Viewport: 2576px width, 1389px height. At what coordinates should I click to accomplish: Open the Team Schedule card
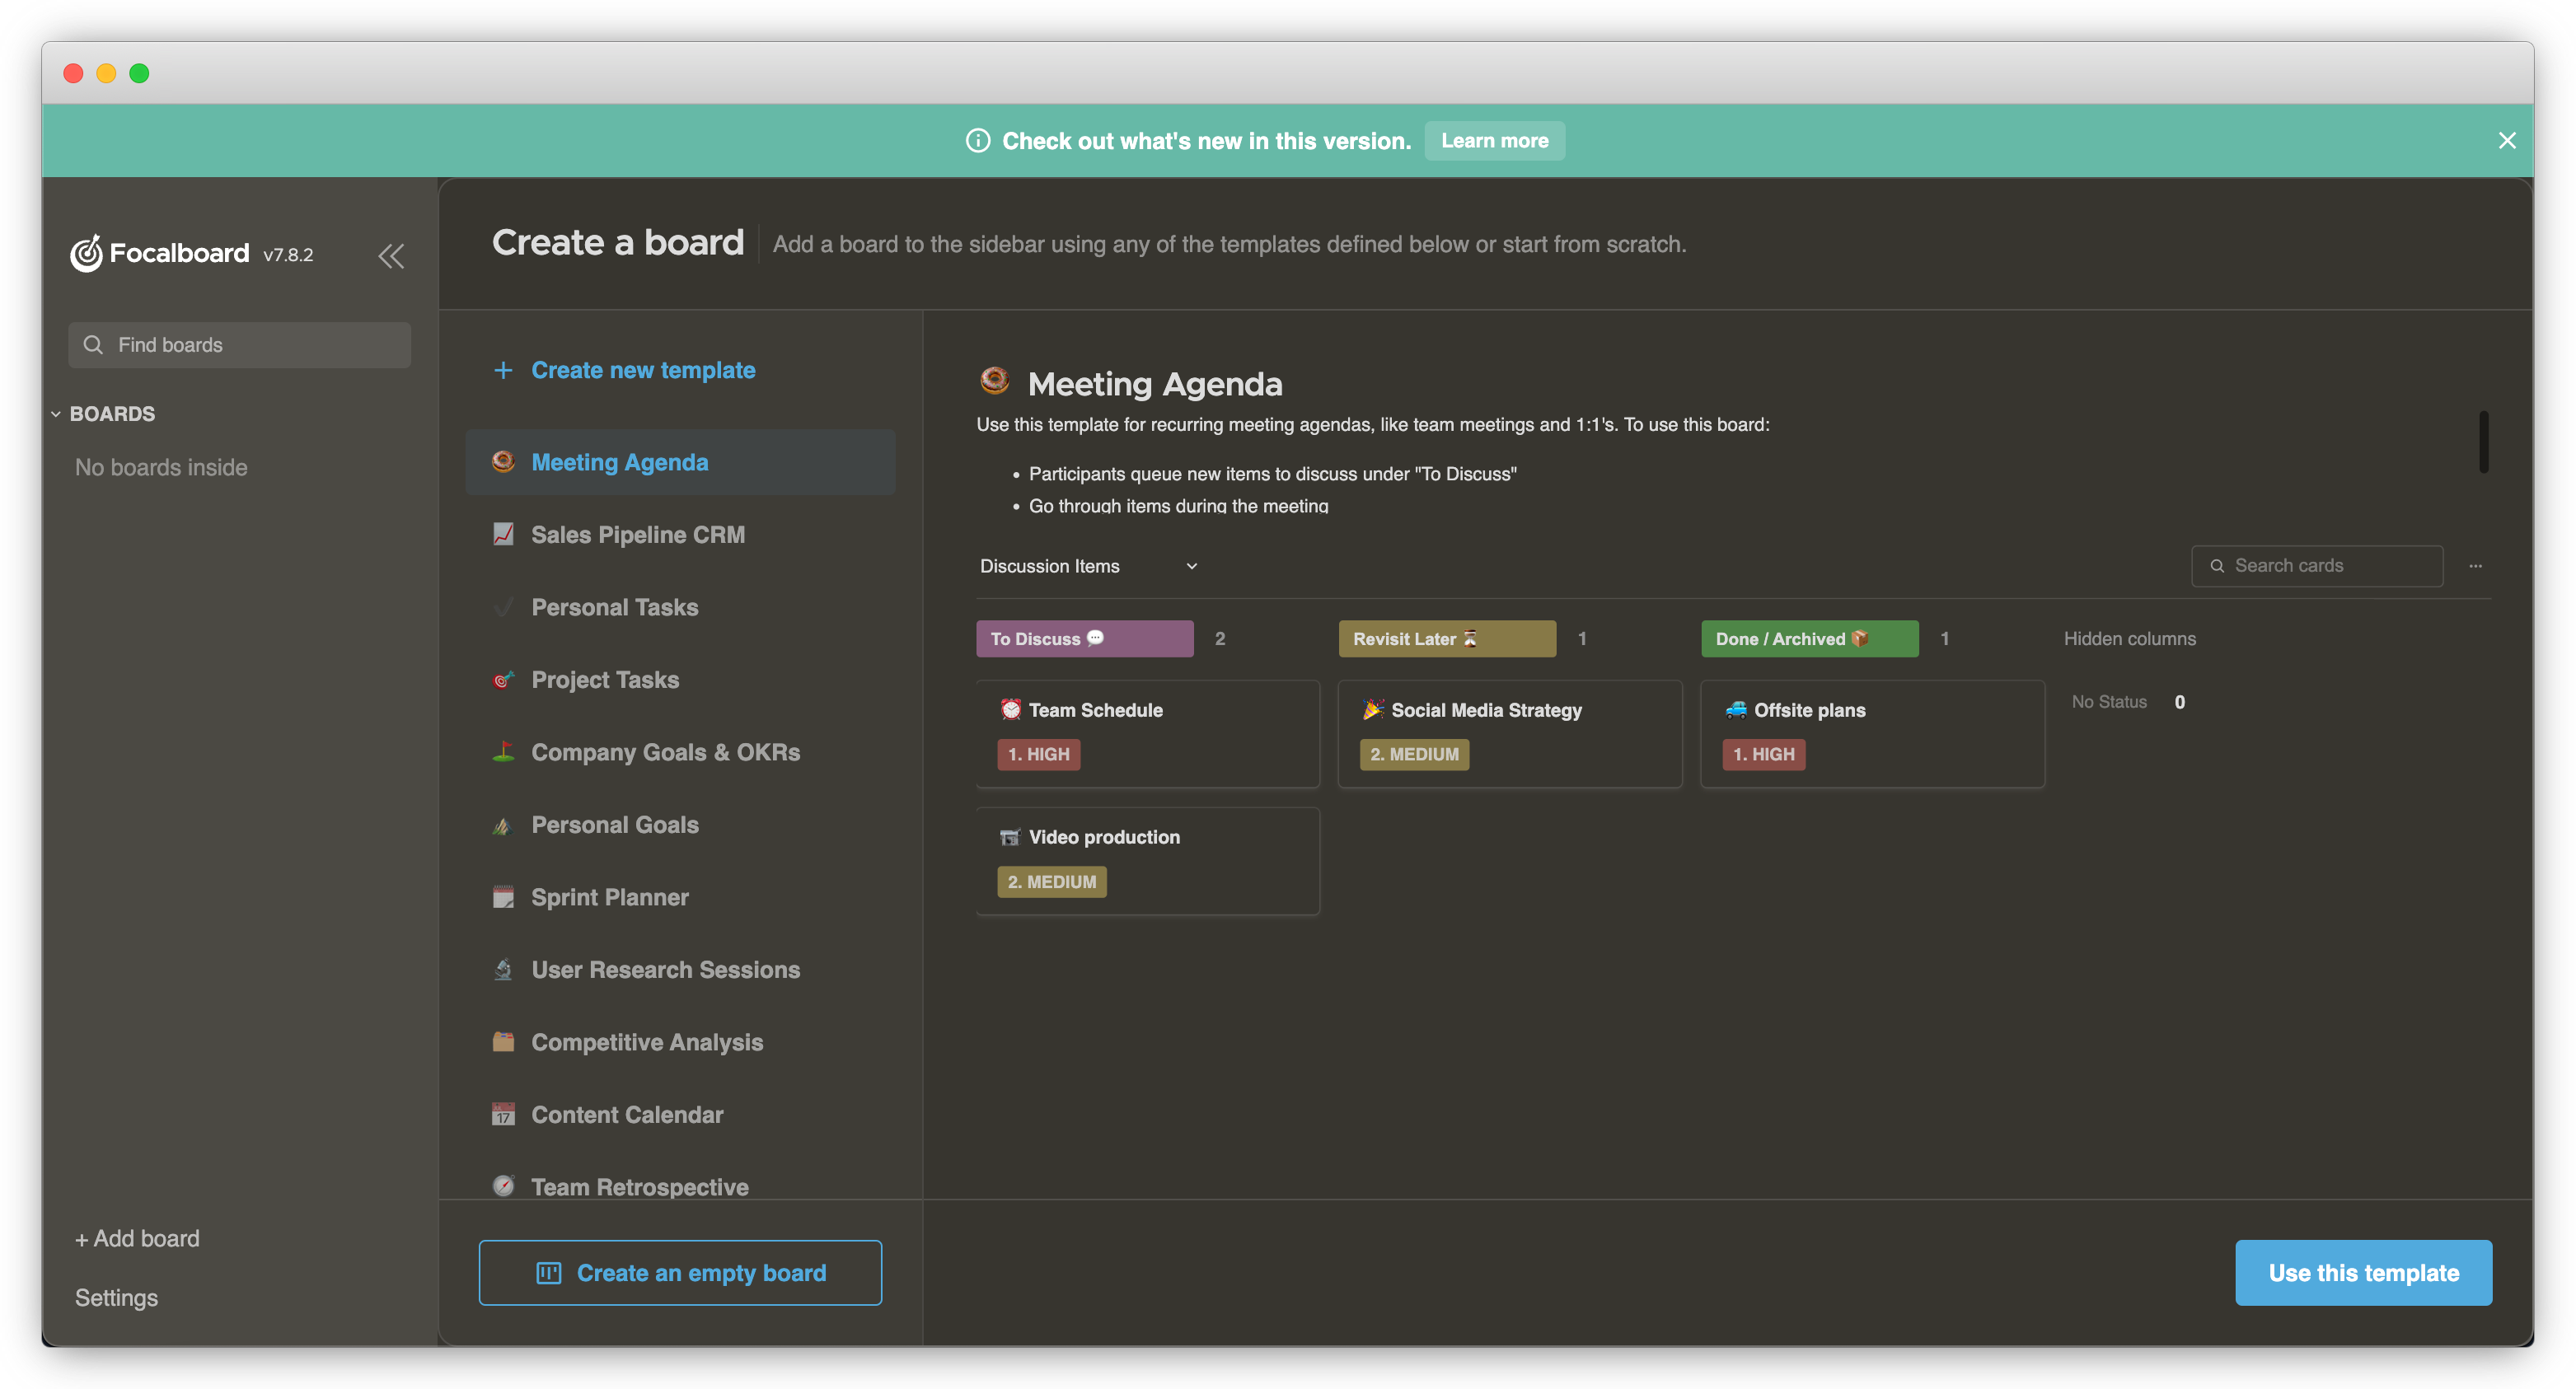click(1146, 732)
